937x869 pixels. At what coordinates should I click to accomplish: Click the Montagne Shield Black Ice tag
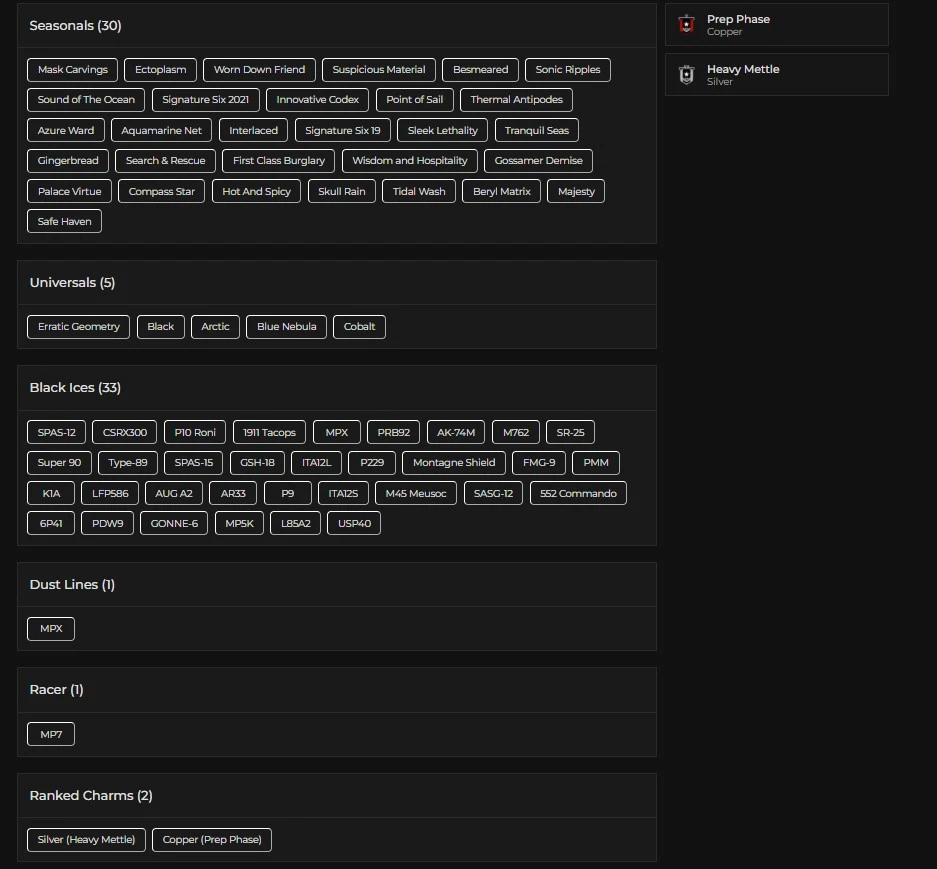tap(453, 463)
